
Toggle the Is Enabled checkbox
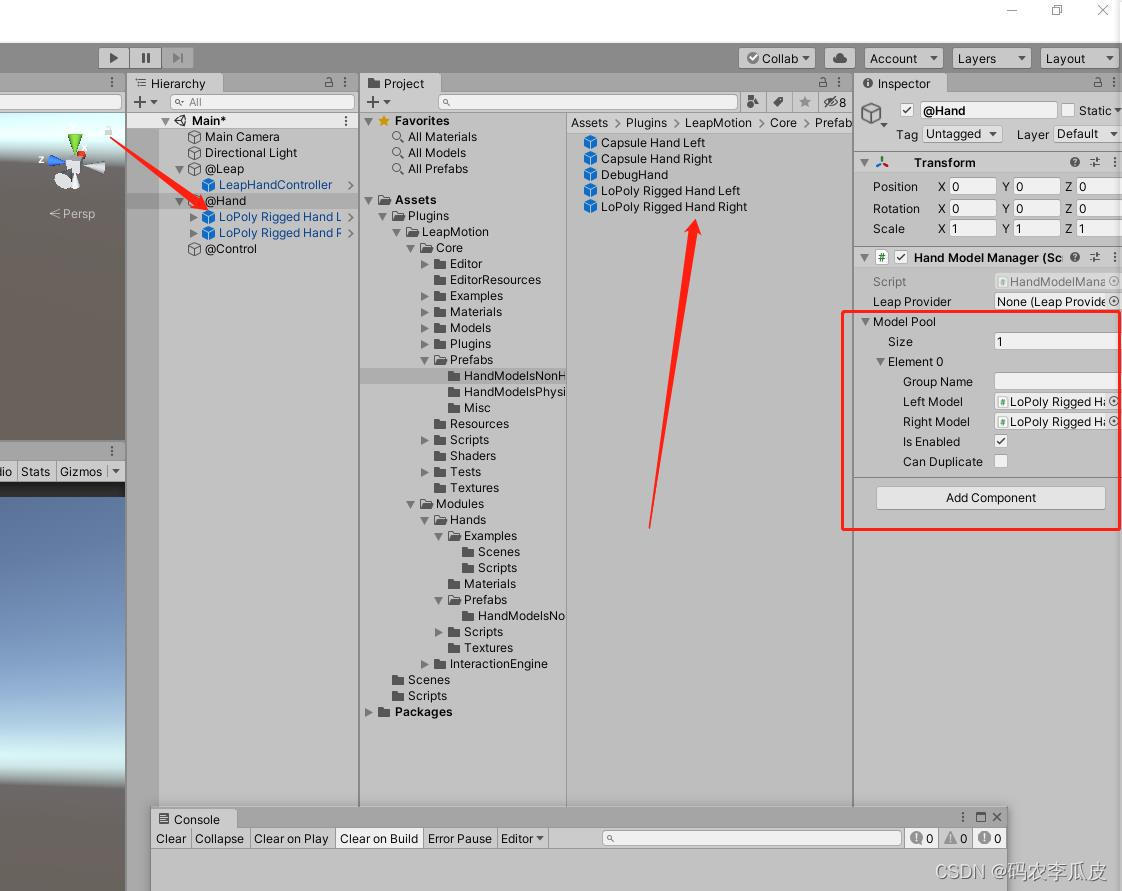[1000, 441]
